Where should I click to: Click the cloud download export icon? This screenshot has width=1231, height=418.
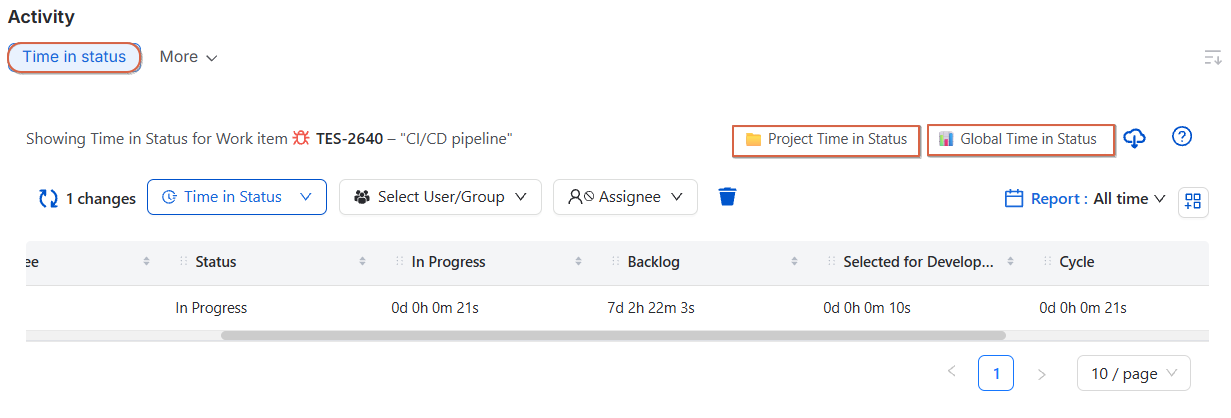[x=1134, y=139]
